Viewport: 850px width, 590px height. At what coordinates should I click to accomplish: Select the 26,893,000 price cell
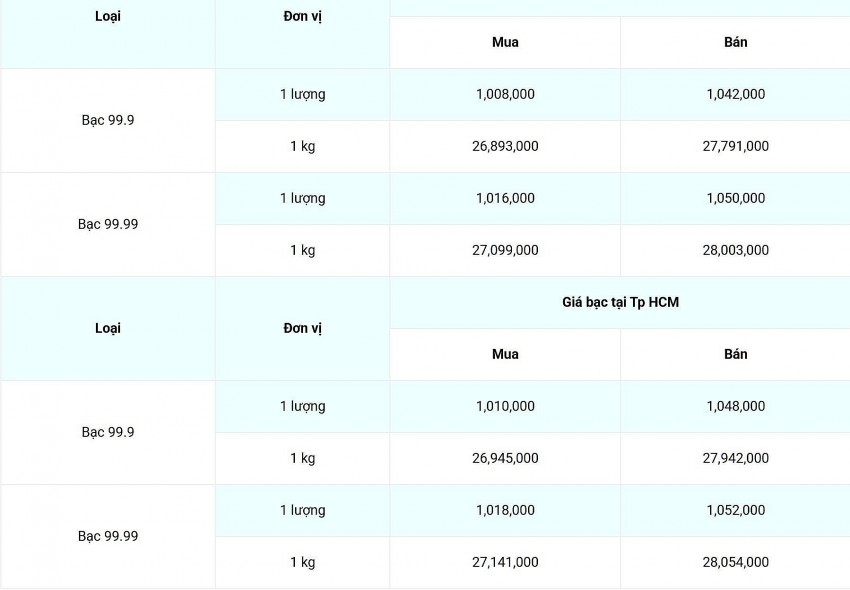pos(505,146)
